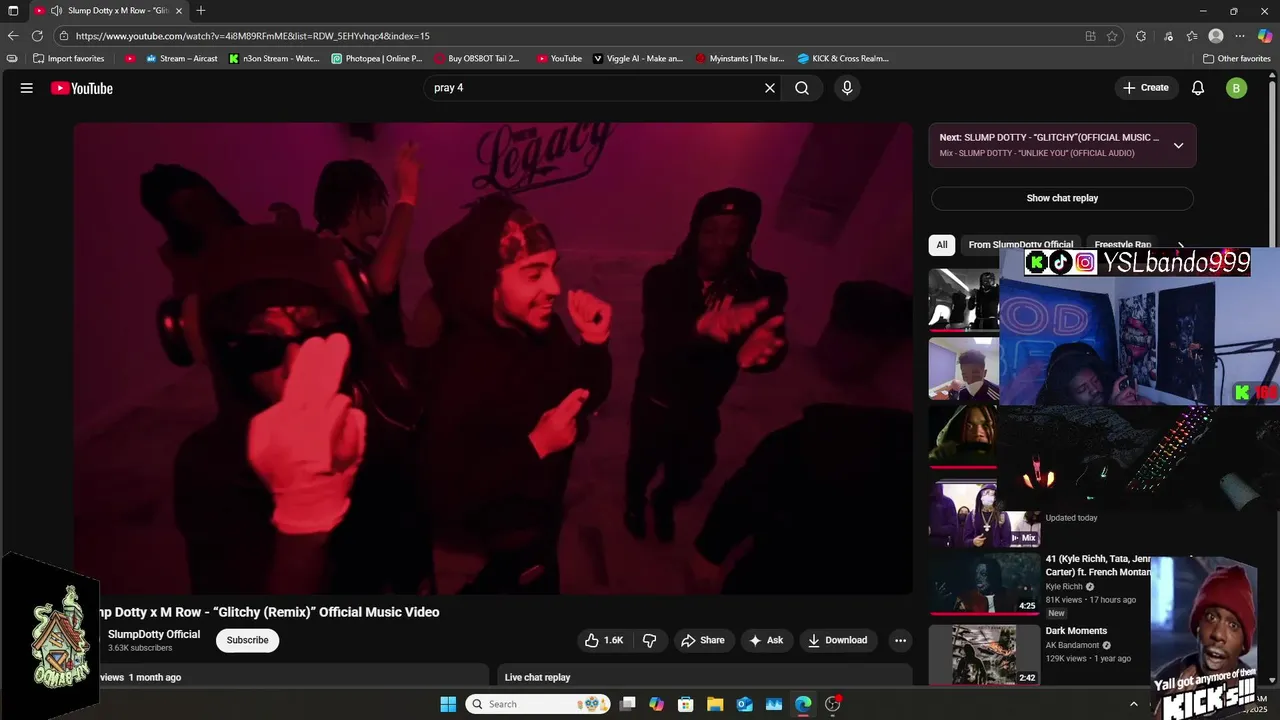
Task: Clear the search text with X
Action: [x=770, y=88]
